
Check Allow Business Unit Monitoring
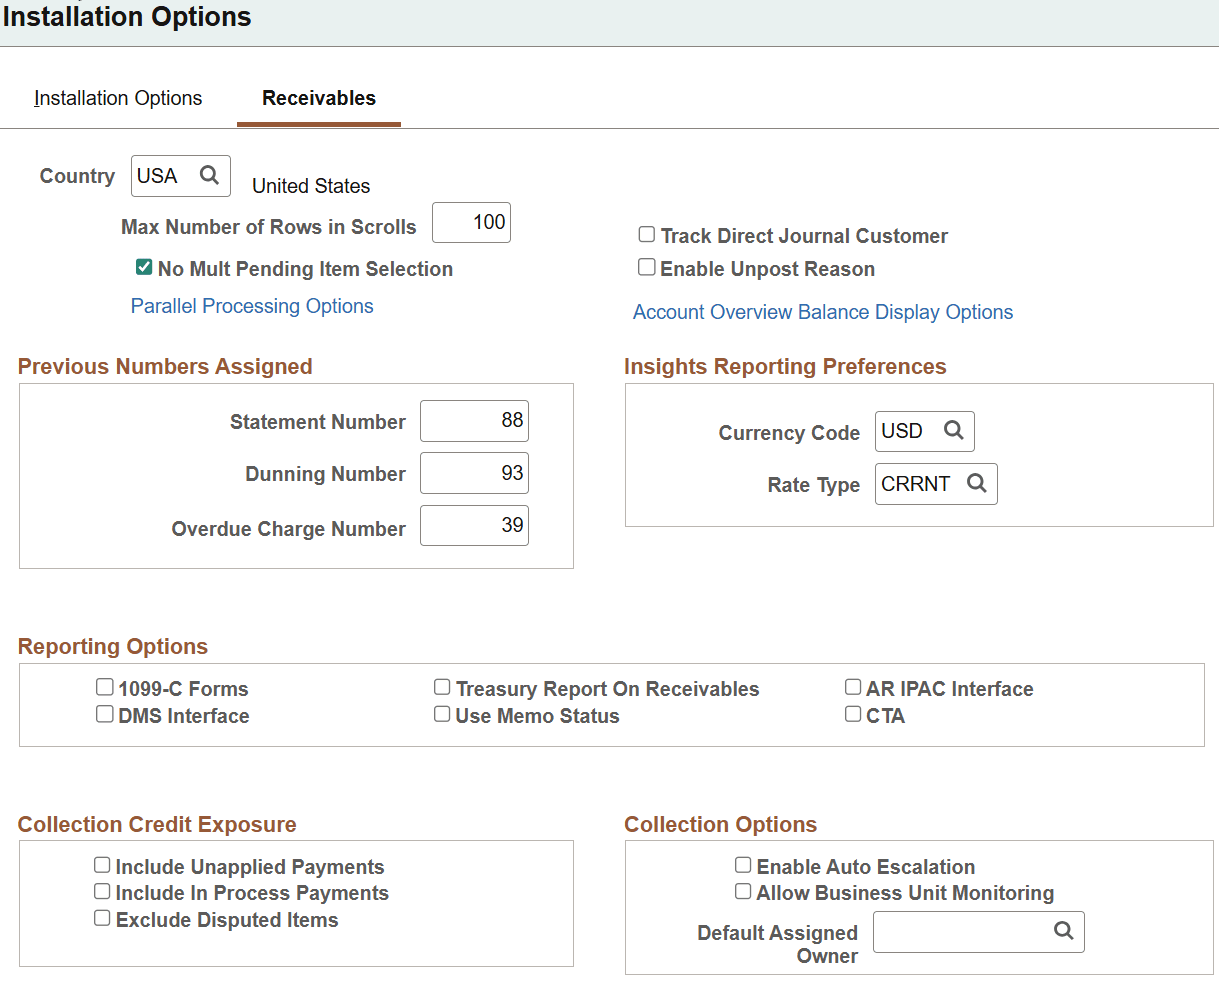[743, 890]
